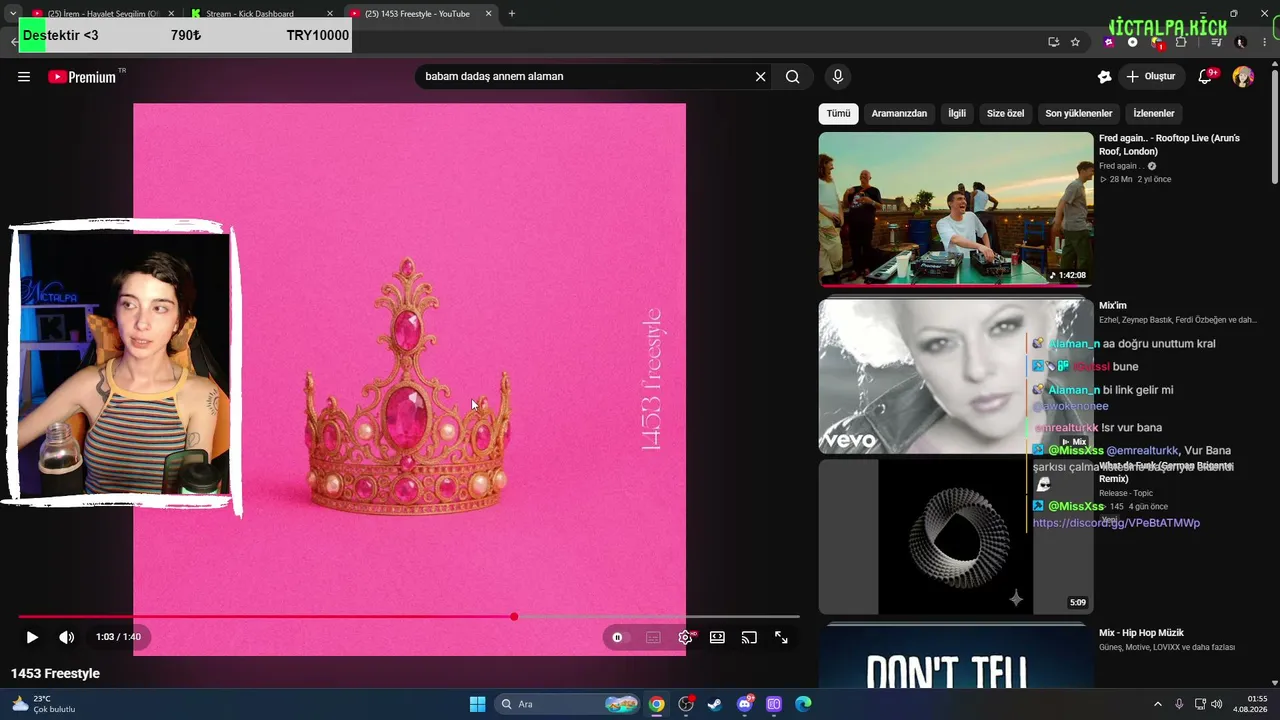Show hidden system tray icons
Screen dimensions: 1280x720
click(1158, 704)
